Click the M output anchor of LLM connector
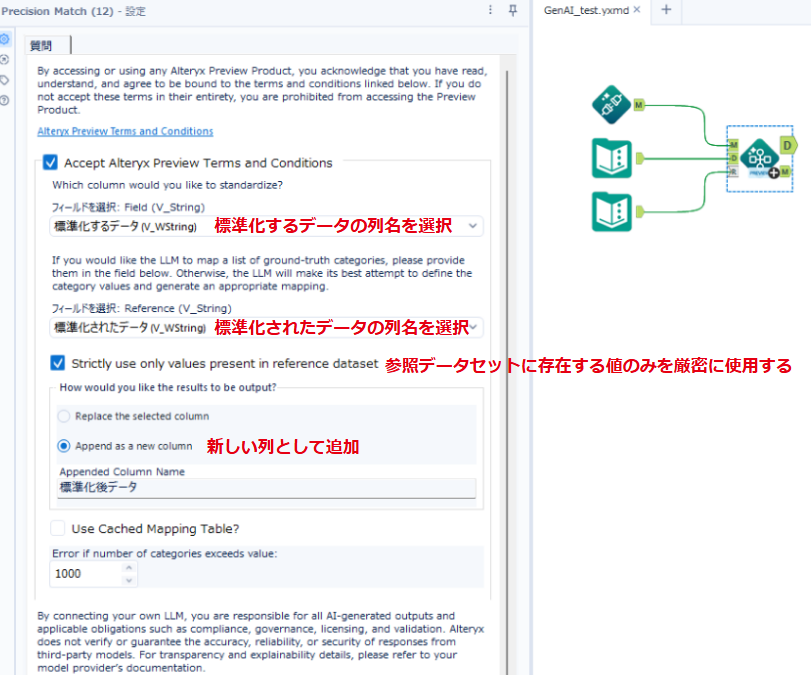This screenshot has height=675, width=811. 639,105
